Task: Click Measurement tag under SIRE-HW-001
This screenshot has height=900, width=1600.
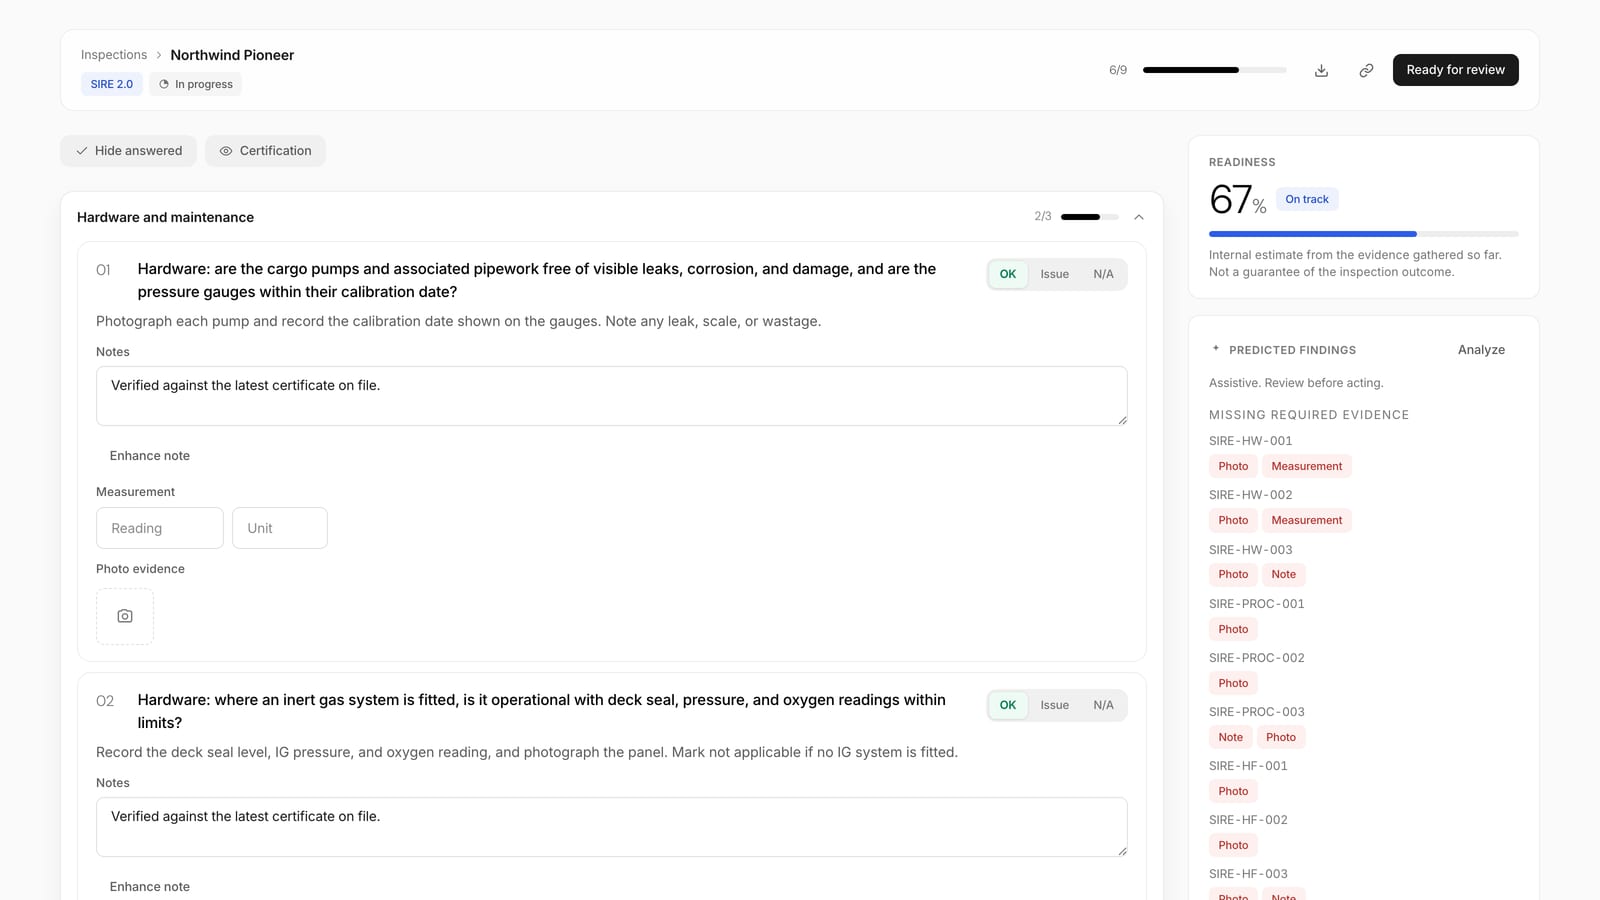Action: (x=1306, y=466)
